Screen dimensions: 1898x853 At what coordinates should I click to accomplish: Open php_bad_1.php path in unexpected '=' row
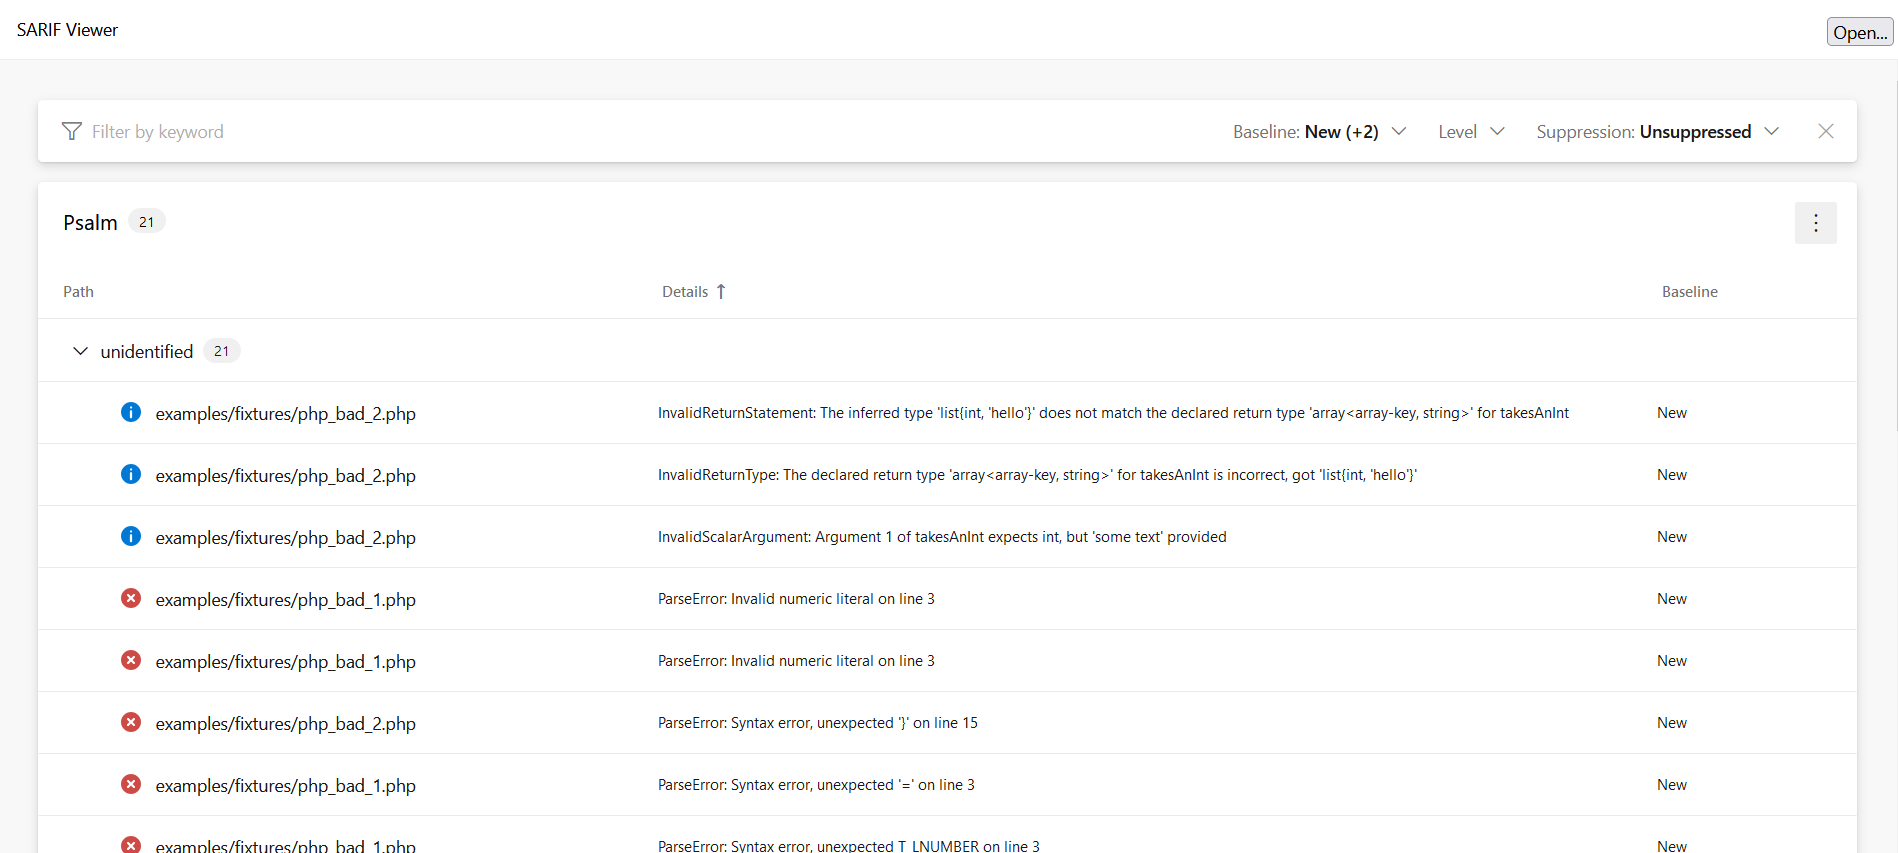(286, 786)
